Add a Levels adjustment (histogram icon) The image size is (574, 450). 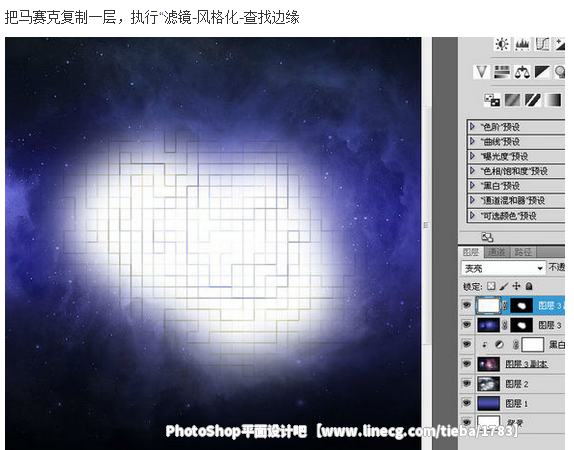(522, 44)
